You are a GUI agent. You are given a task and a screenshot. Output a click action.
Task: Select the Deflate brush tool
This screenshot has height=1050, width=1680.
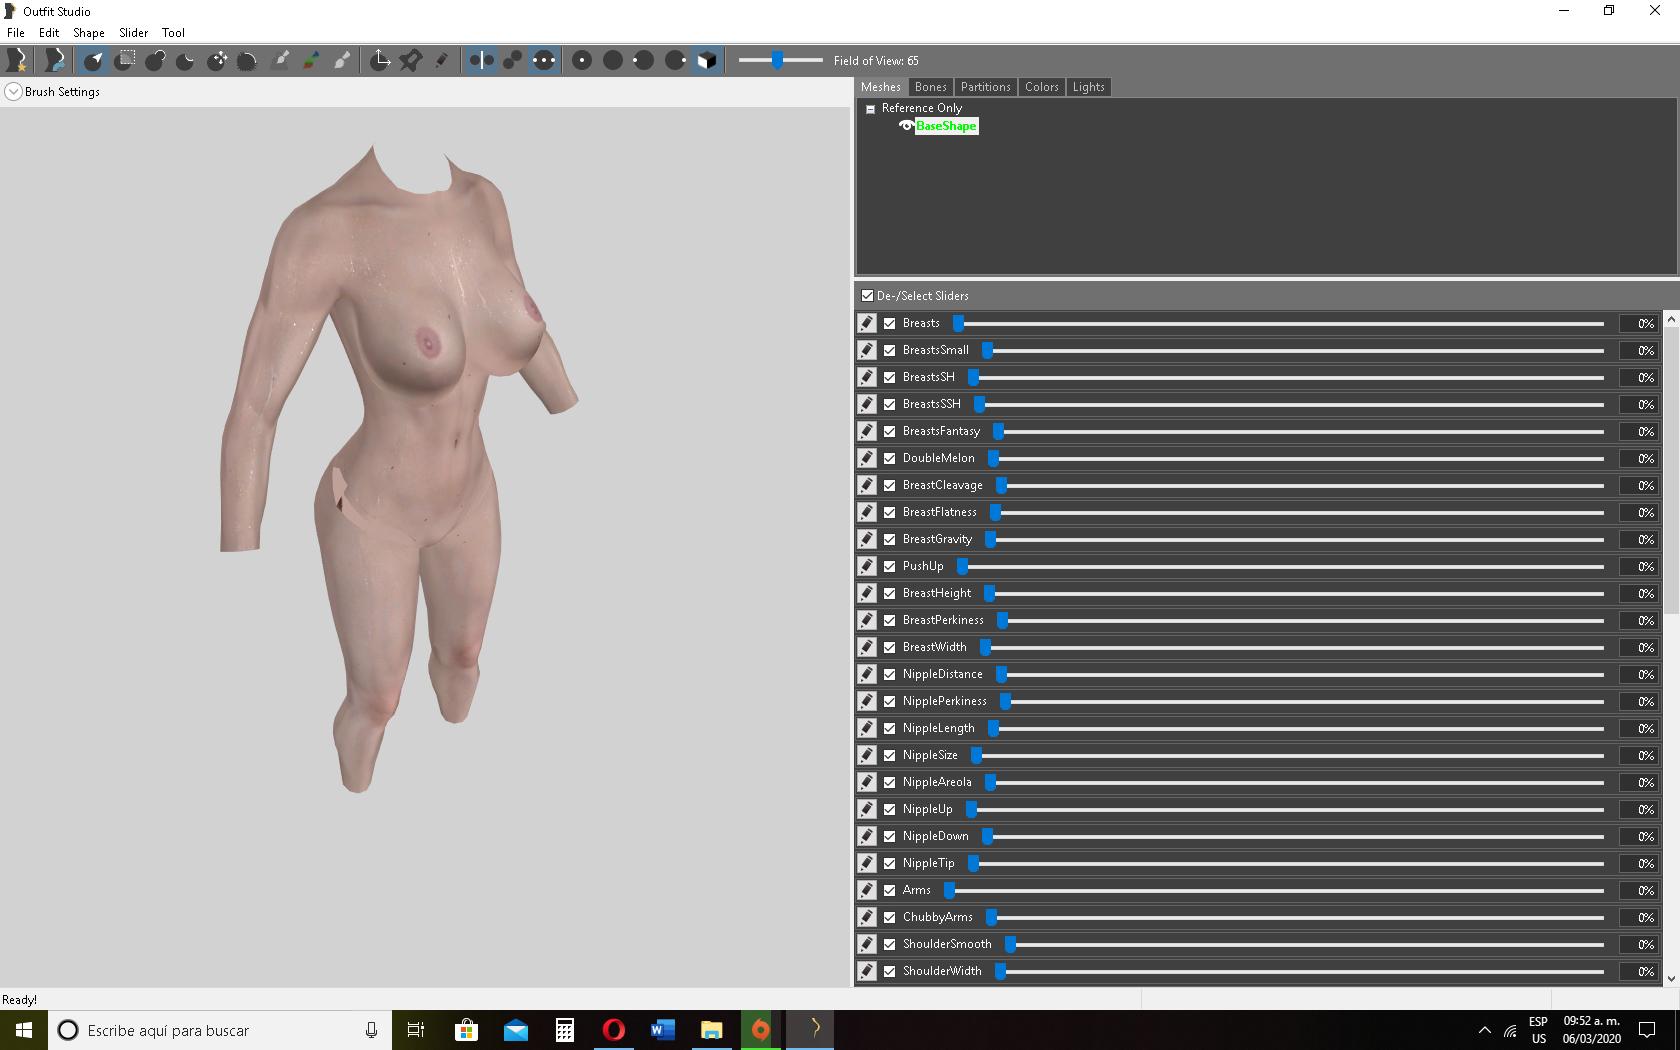point(186,60)
